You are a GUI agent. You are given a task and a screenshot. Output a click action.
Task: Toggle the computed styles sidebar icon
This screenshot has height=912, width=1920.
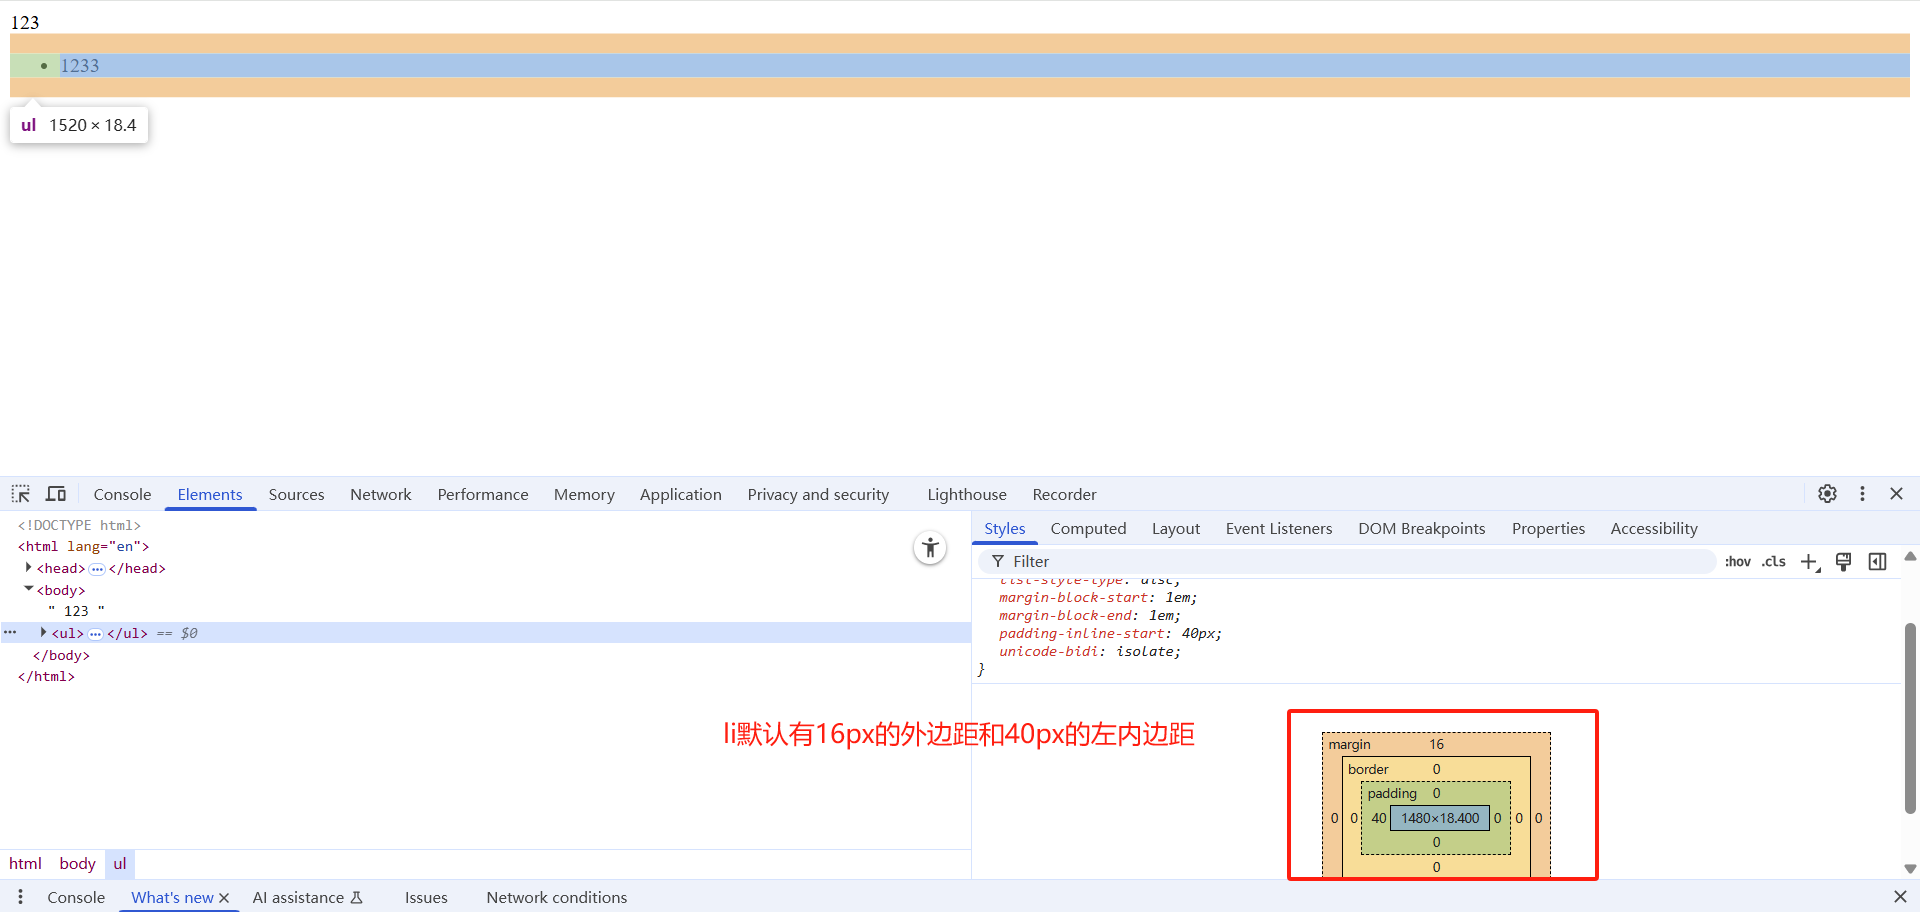(1877, 562)
